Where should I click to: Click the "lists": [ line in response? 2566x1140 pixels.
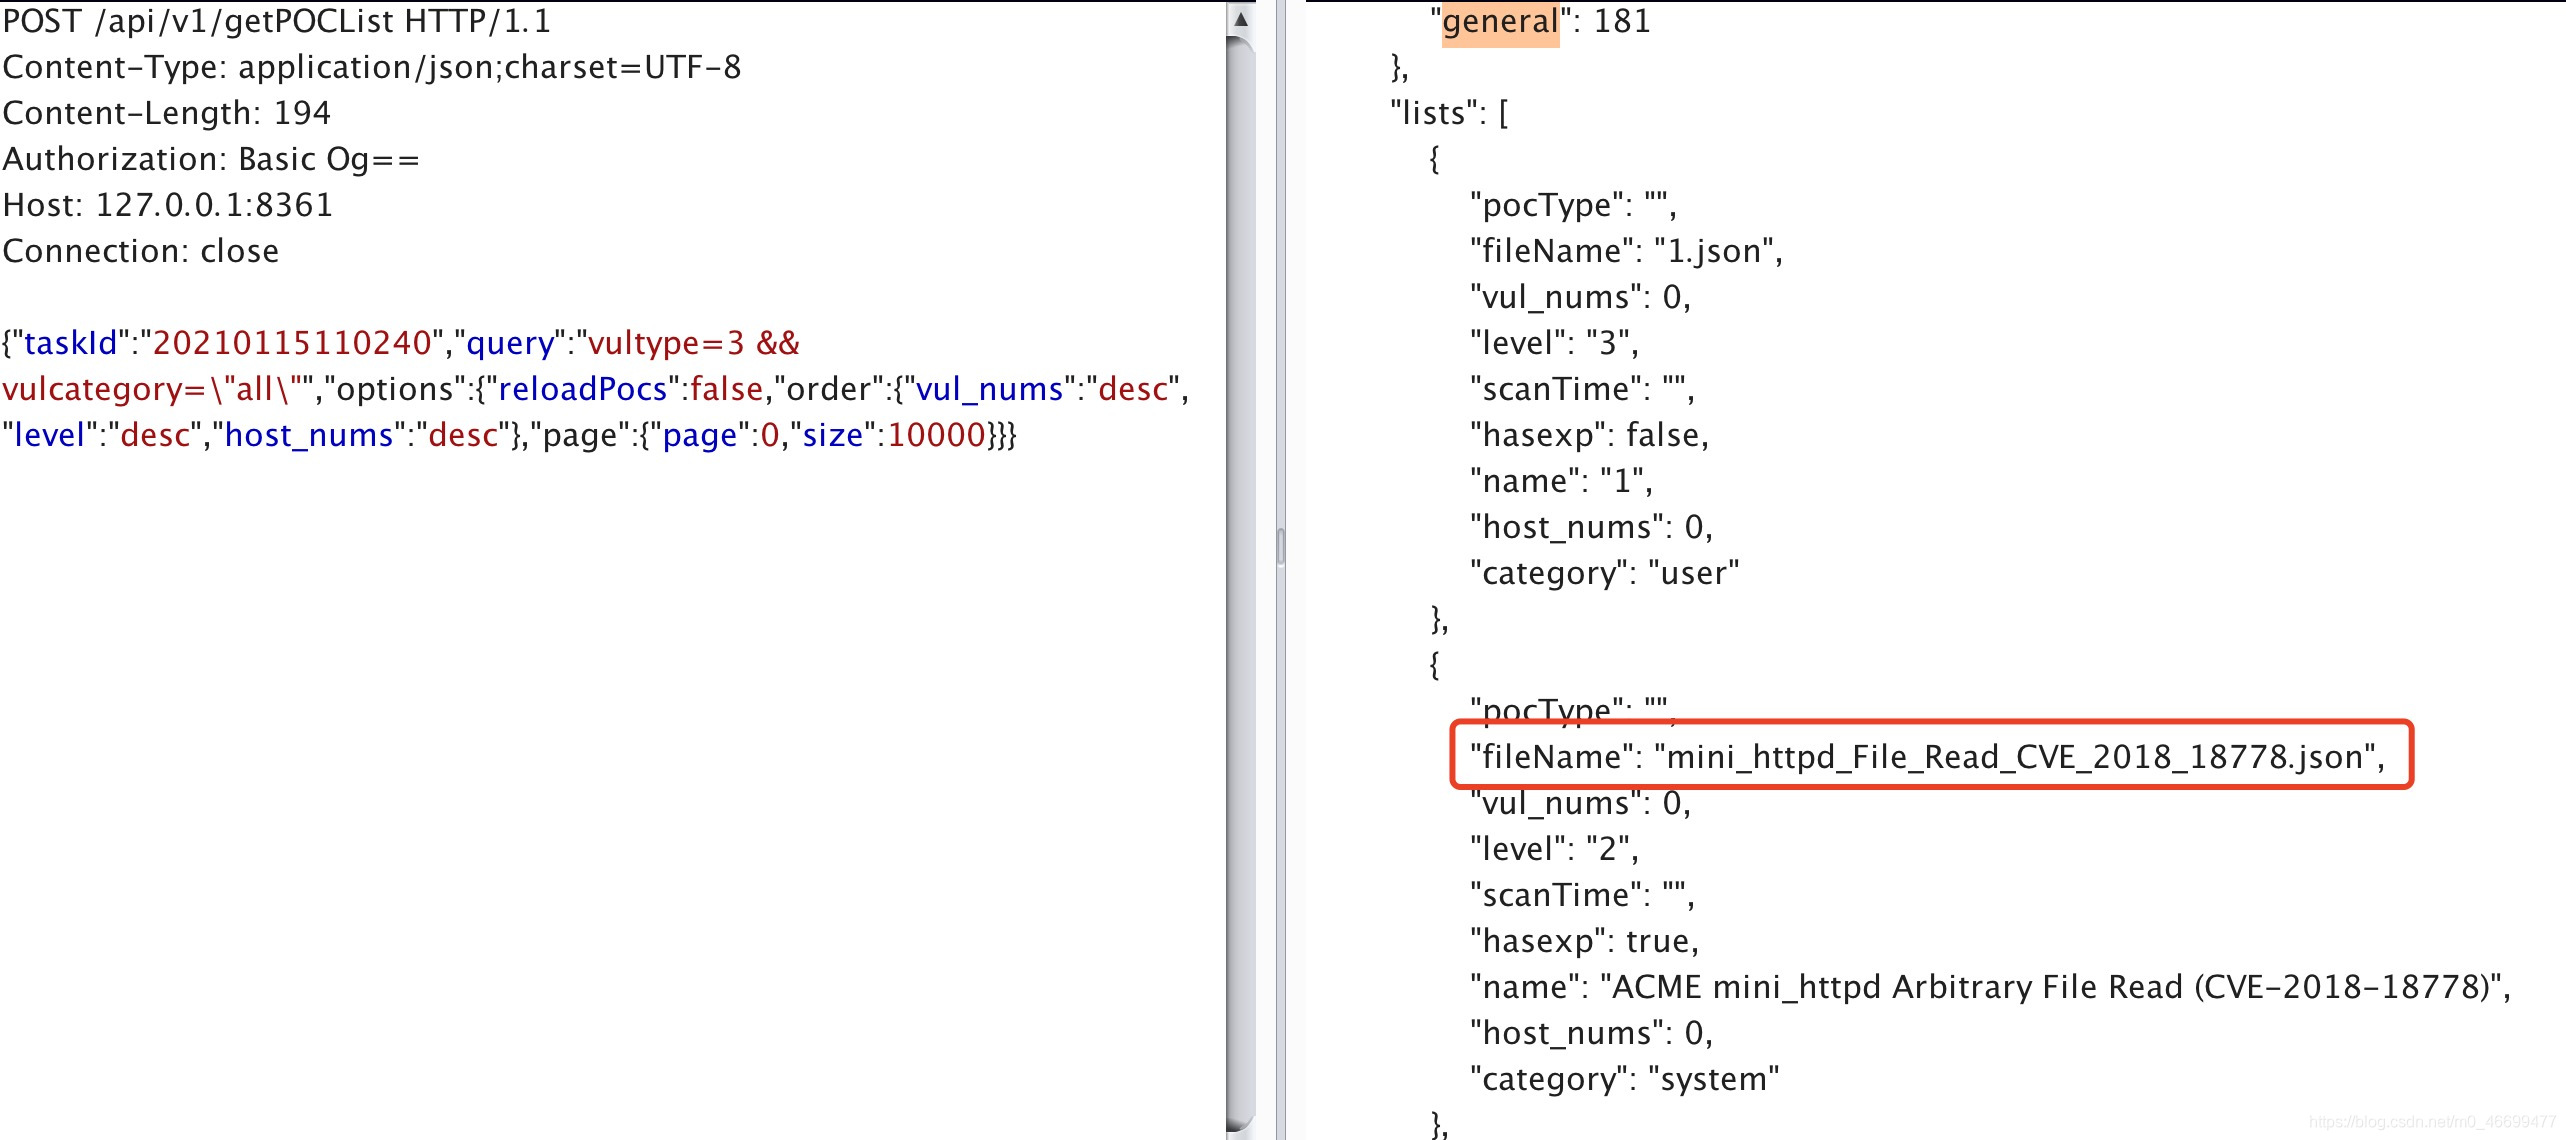coord(1450,113)
